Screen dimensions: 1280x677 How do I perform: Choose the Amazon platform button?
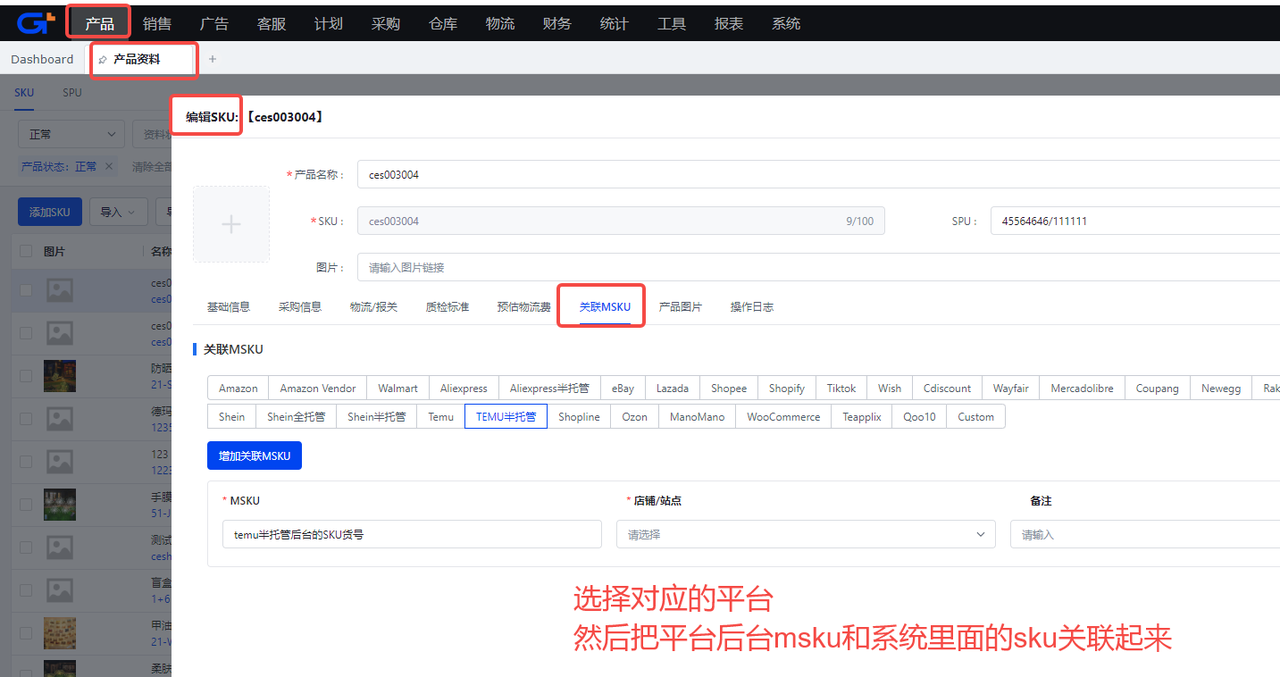(x=238, y=388)
